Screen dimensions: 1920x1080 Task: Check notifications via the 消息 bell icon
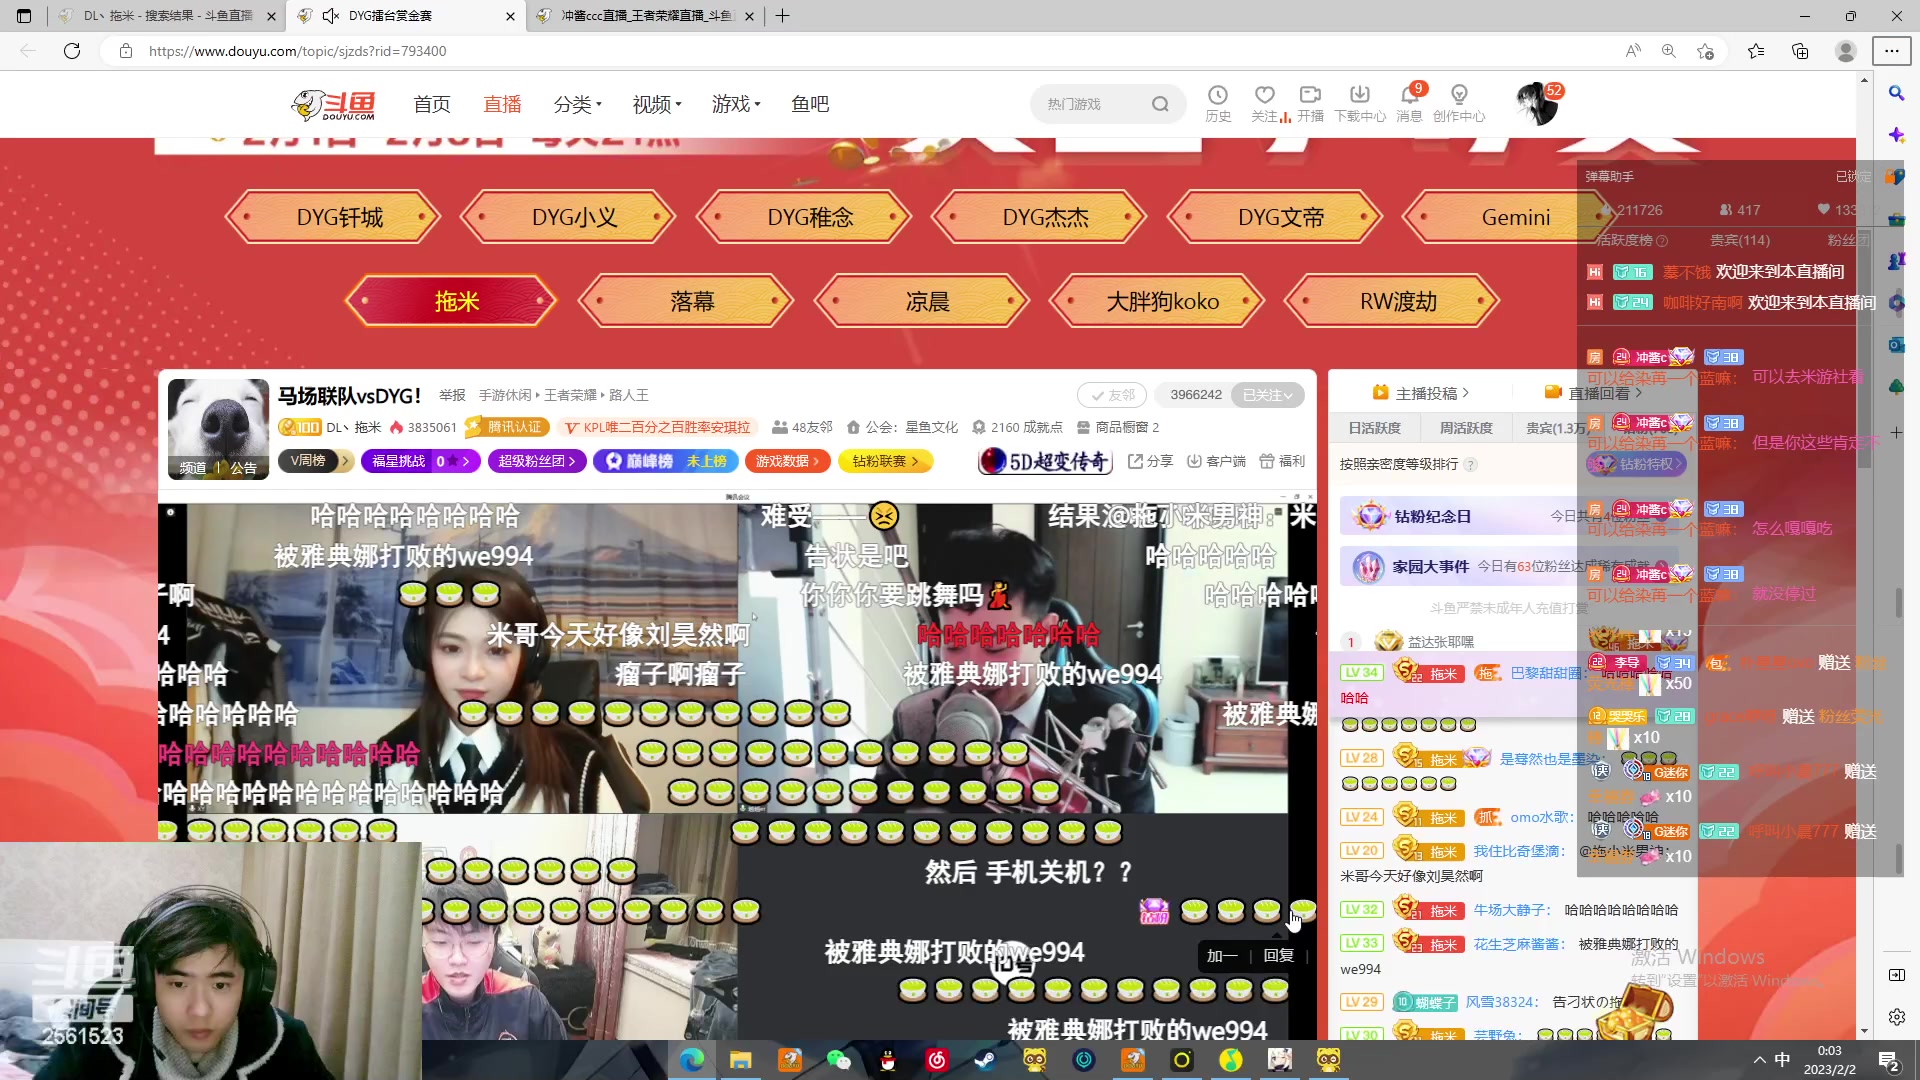pyautogui.click(x=1408, y=97)
